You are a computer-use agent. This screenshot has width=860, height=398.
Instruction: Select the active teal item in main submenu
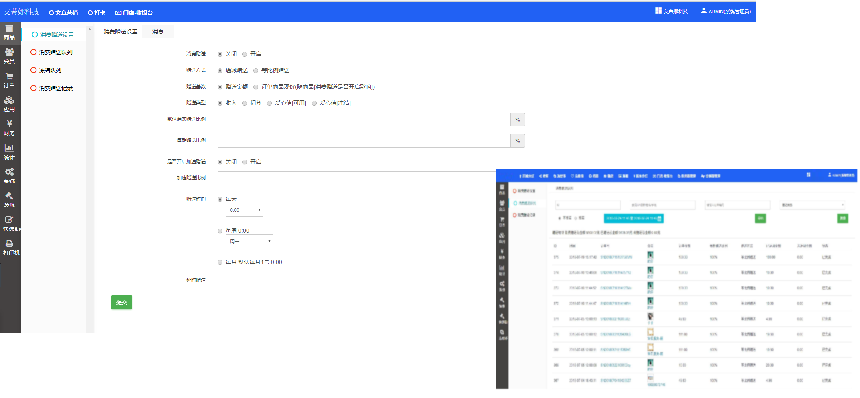coord(53,34)
